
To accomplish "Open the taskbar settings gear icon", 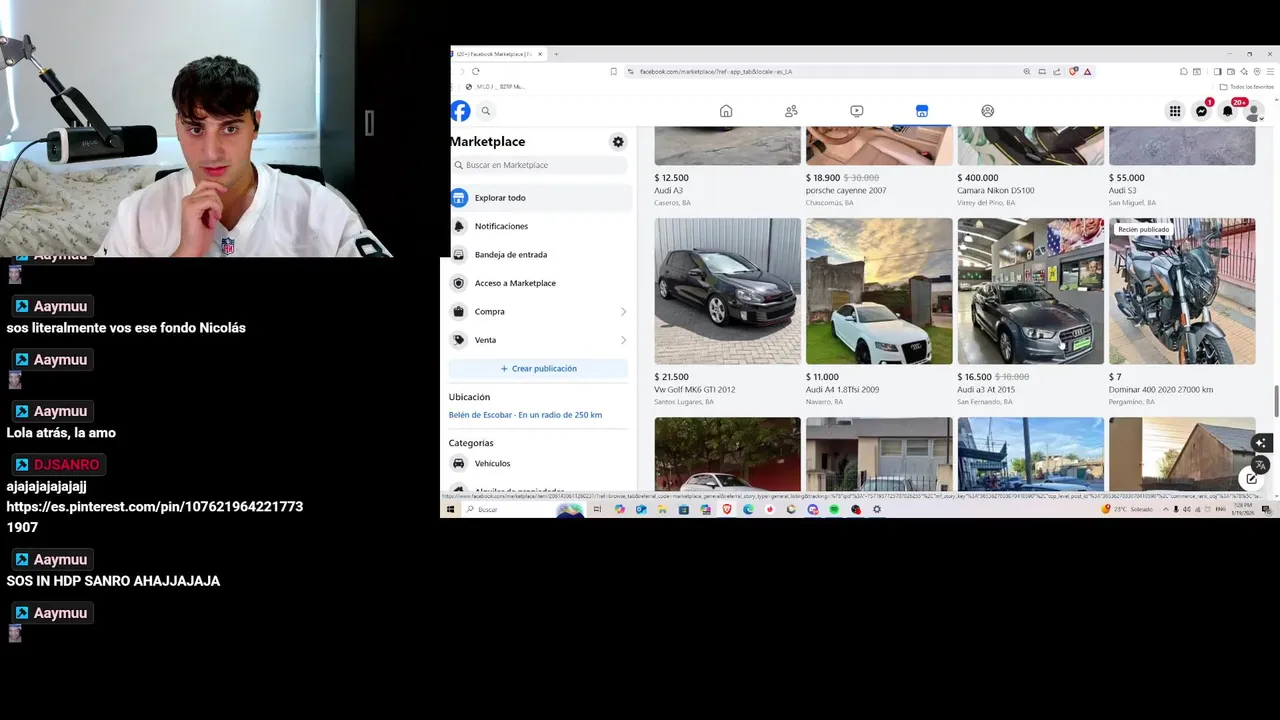I will (x=877, y=509).
